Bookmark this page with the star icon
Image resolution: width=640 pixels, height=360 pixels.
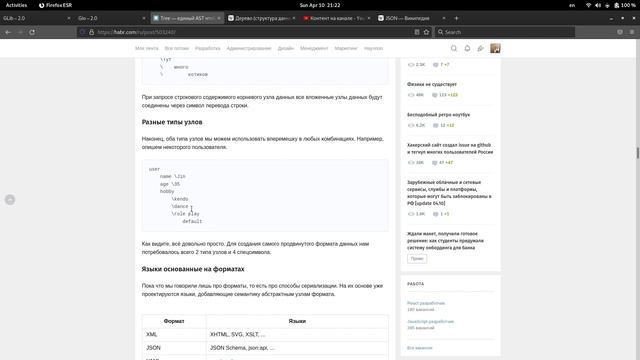[x=427, y=32]
